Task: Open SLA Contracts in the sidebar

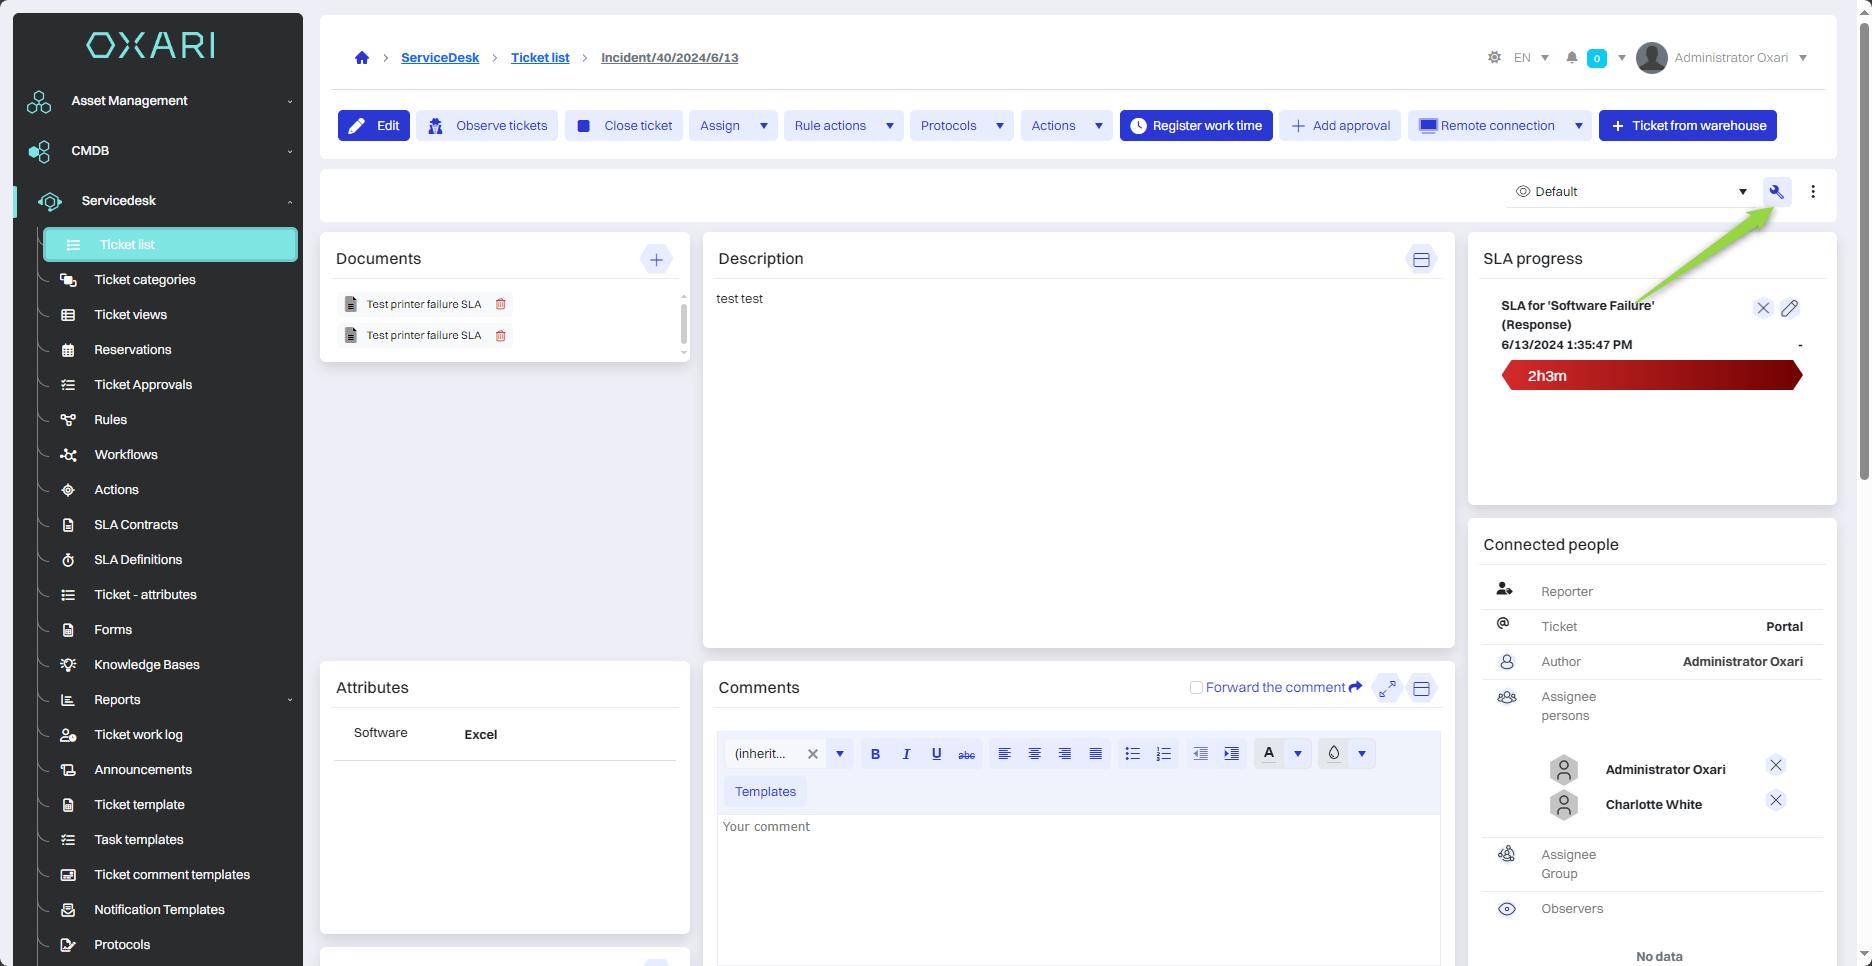Action: (136, 525)
